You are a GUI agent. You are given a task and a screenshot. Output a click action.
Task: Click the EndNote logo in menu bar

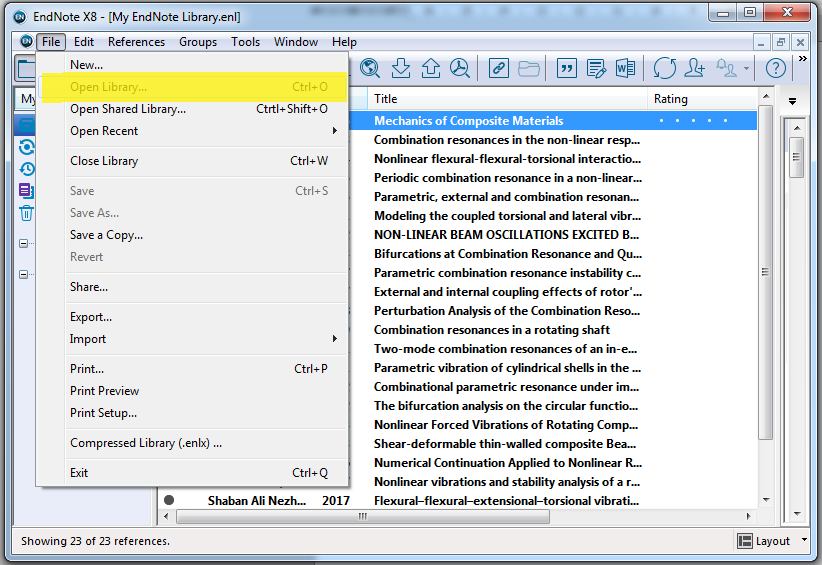pos(26,41)
